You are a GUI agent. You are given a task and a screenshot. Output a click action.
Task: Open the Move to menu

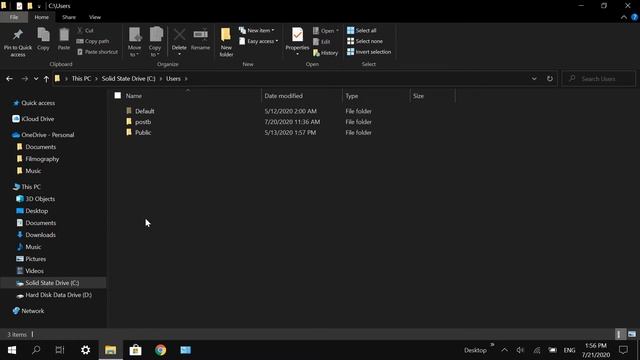135,42
